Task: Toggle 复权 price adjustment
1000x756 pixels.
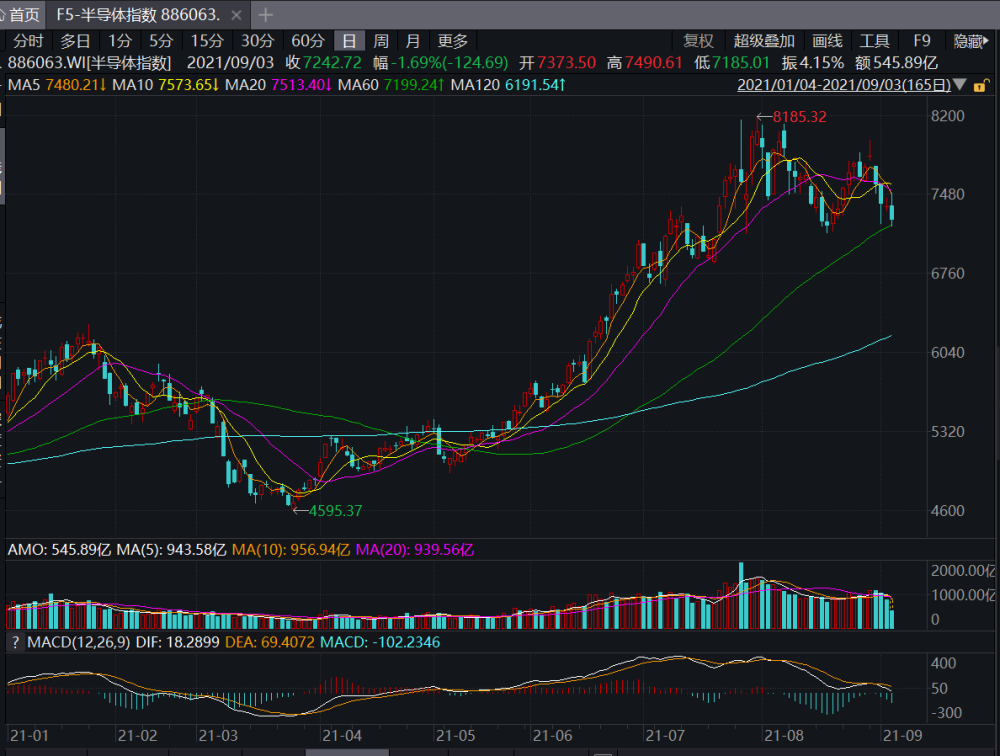Action: tap(699, 41)
